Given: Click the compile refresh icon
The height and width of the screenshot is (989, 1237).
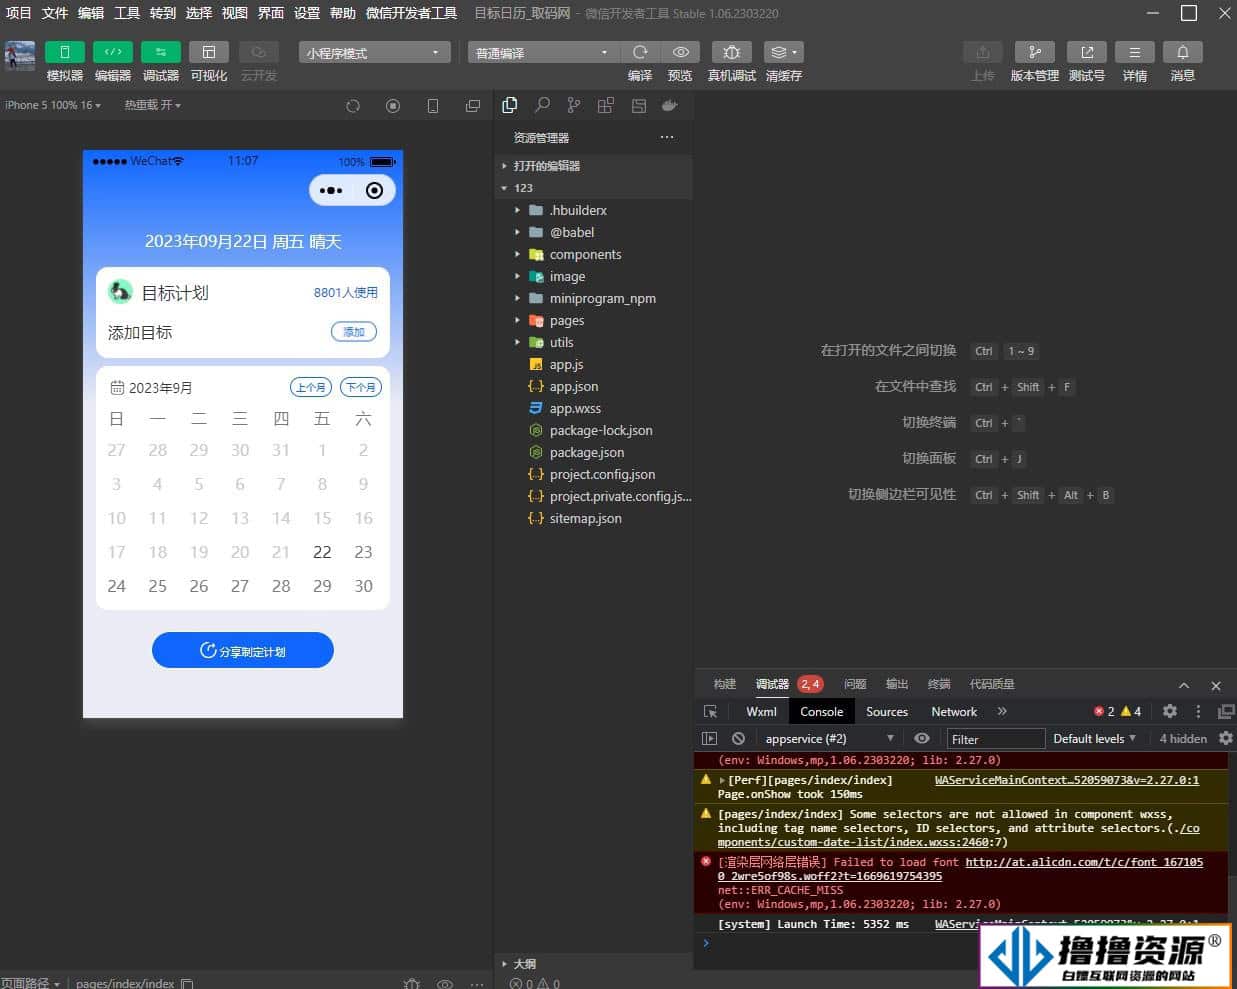Looking at the screenshot, I should coord(640,52).
